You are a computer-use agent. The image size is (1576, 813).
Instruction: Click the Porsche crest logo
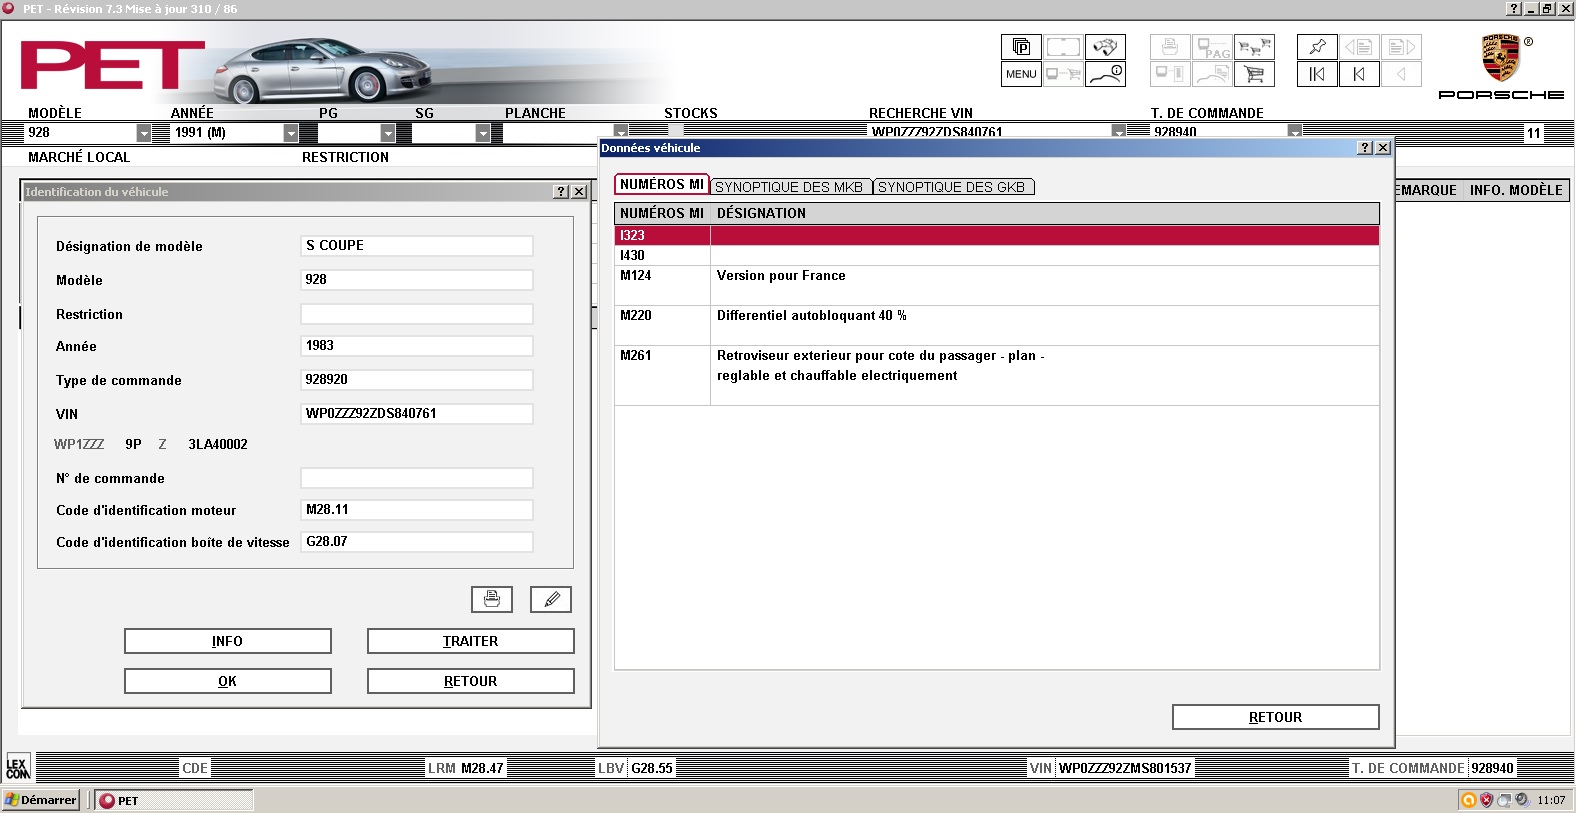[x=1500, y=58]
